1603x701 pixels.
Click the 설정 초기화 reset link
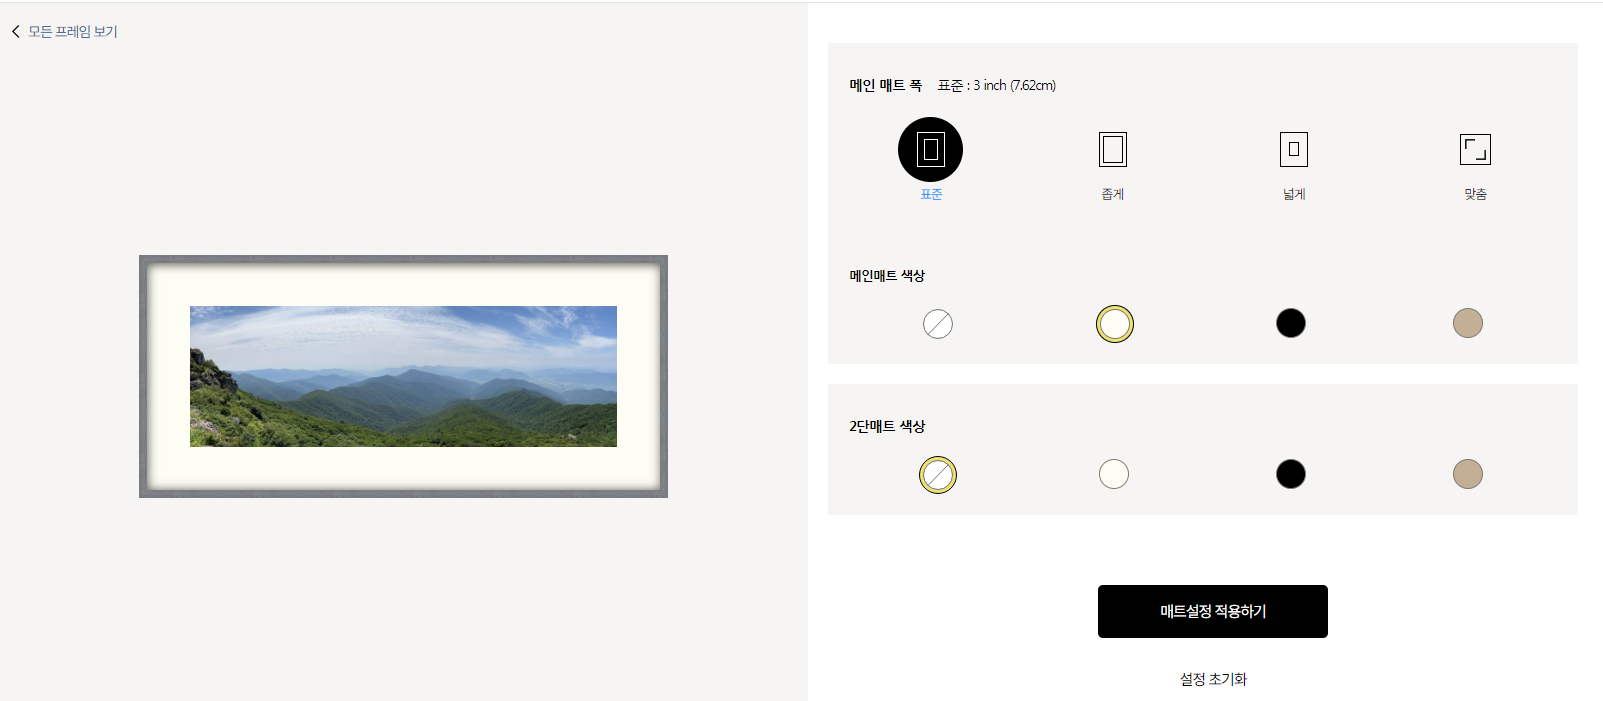click(1213, 679)
